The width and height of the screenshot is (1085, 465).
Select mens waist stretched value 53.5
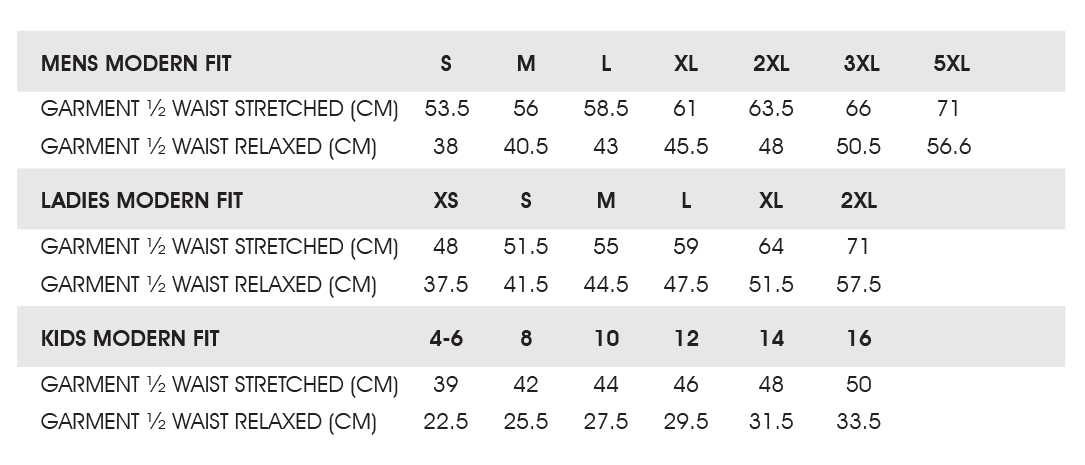(x=446, y=109)
